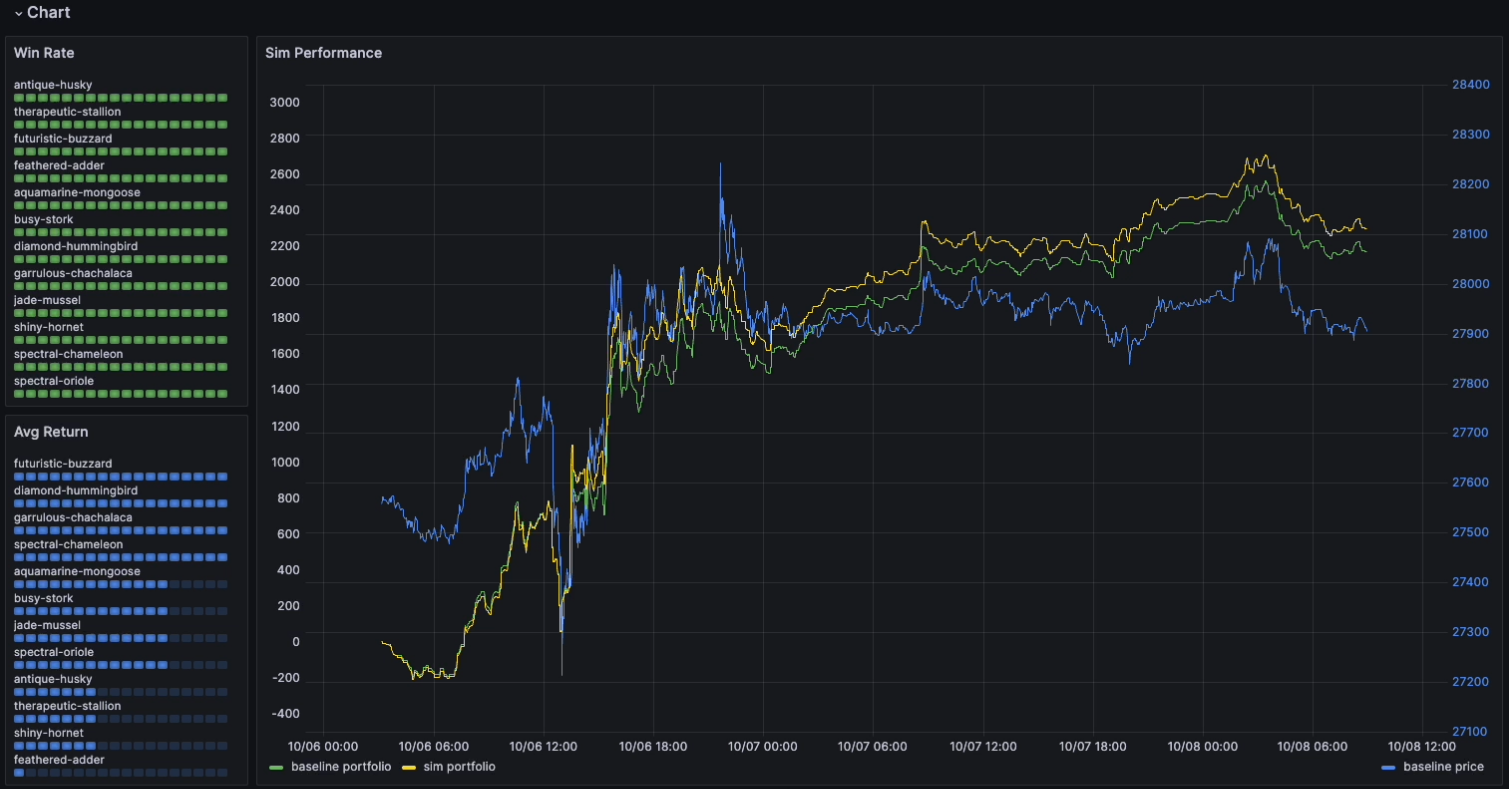
Task: Click the -400 left axis value
Action: 285,714
